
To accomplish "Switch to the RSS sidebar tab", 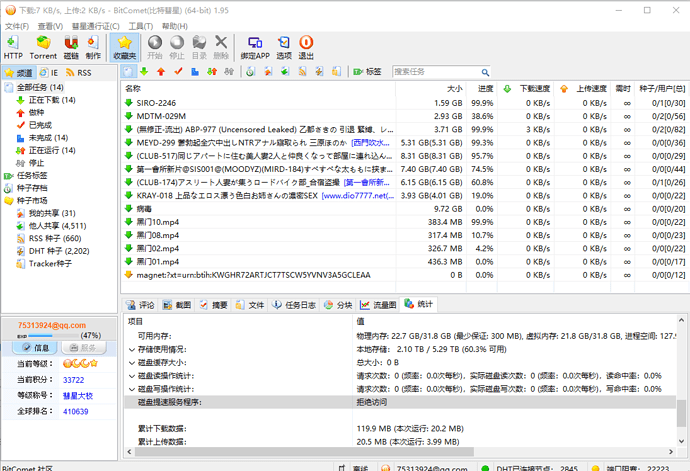I will click(x=78, y=73).
